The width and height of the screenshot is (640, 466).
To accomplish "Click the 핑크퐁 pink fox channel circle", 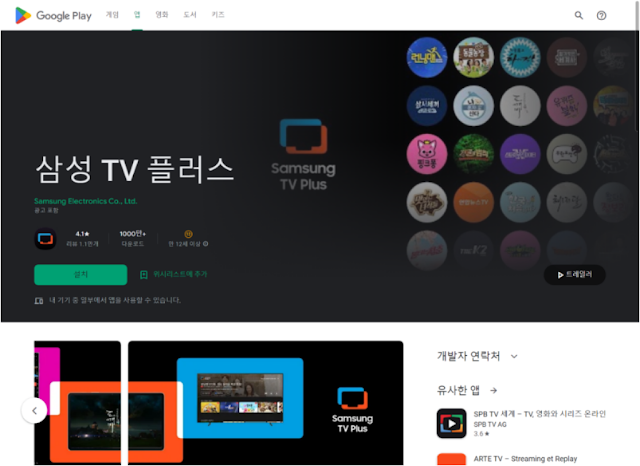I will tap(427, 154).
